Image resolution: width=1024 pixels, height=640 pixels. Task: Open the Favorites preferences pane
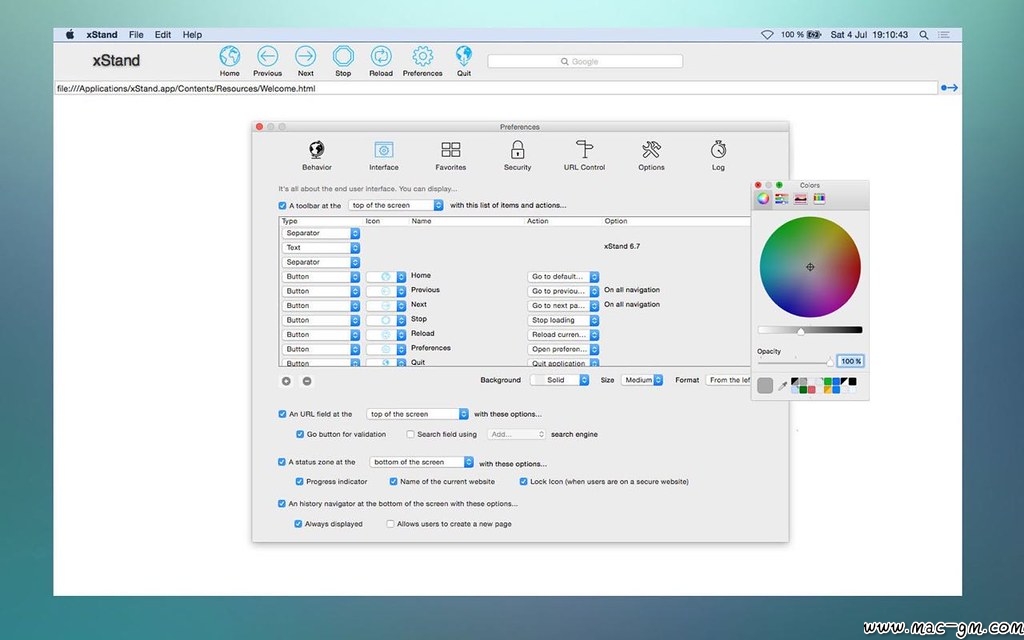coord(451,155)
